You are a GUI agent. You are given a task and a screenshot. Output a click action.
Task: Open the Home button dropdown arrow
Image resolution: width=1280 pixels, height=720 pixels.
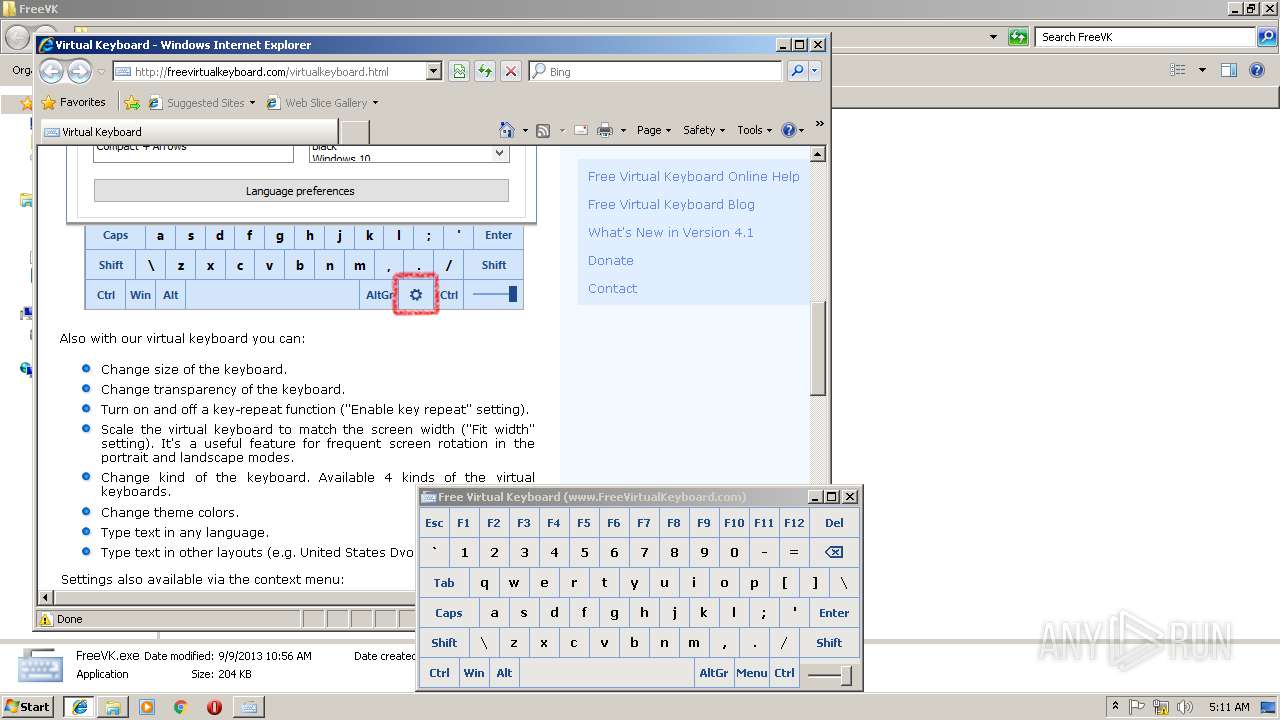pyautogui.click(x=525, y=131)
